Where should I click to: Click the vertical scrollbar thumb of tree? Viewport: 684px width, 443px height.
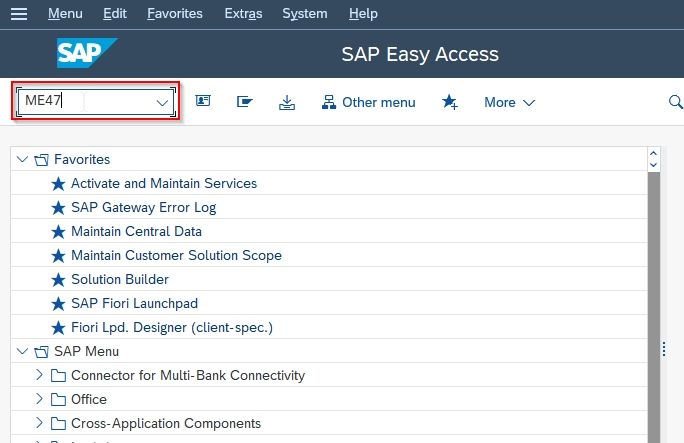(x=653, y=307)
